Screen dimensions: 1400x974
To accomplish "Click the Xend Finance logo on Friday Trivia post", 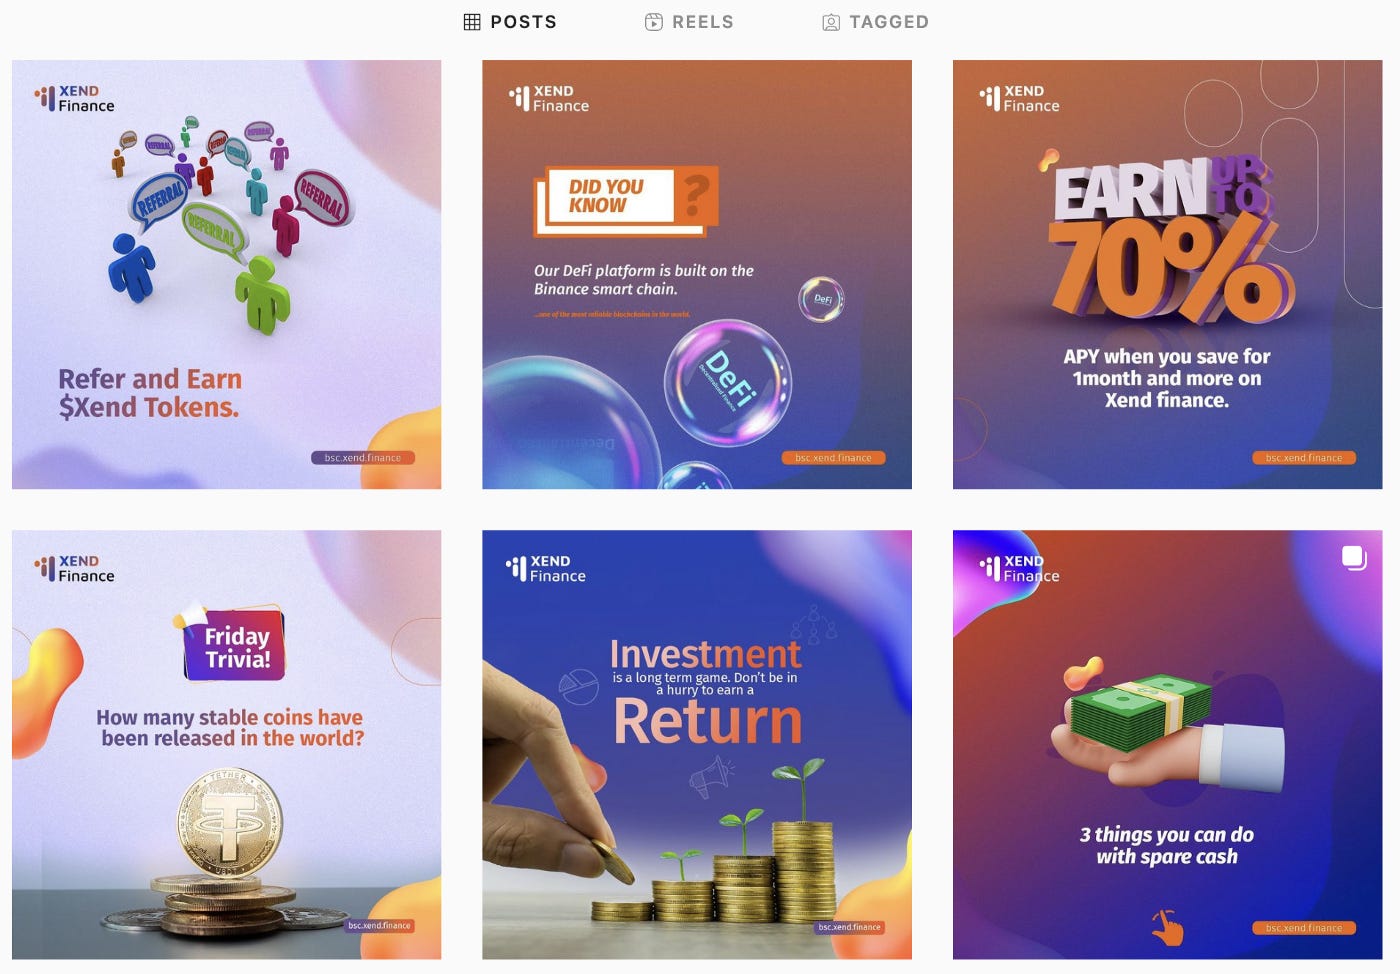I will [x=75, y=568].
